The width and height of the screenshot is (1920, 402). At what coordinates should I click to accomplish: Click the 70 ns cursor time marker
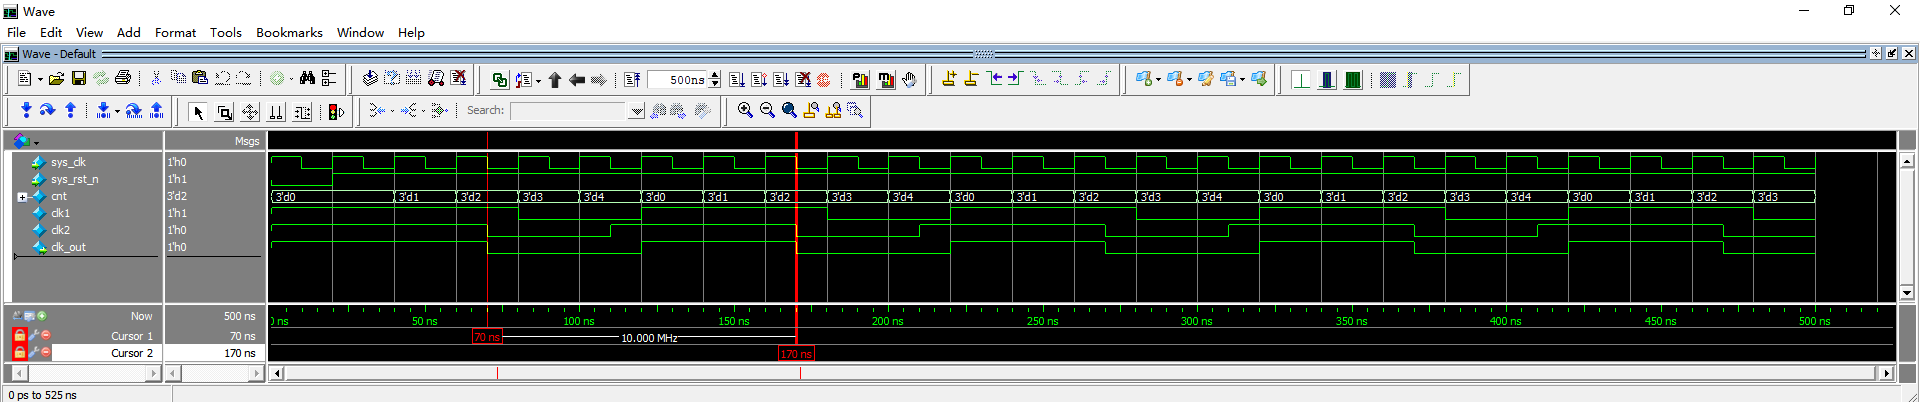[x=487, y=337]
